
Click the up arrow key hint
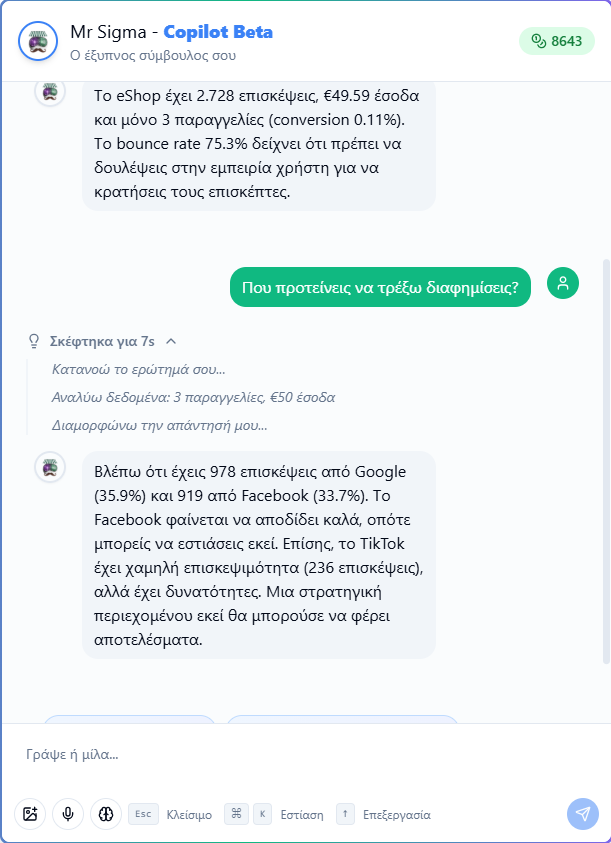pos(345,814)
